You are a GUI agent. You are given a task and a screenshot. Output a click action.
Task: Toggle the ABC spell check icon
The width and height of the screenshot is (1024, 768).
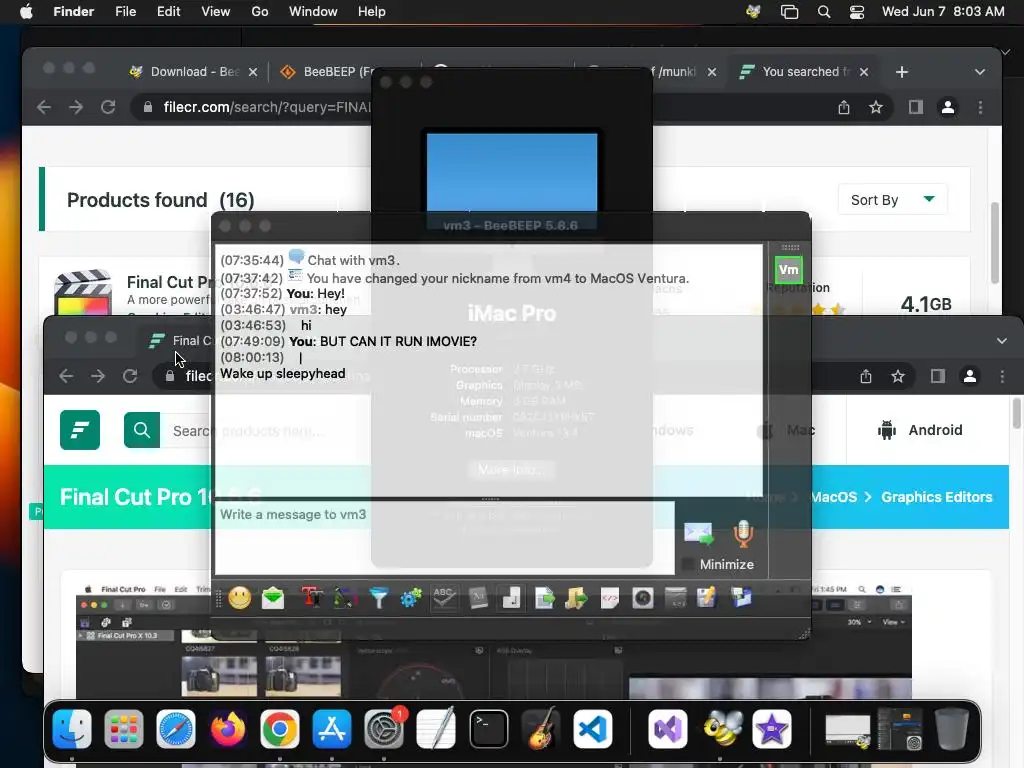click(x=444, y=598)
